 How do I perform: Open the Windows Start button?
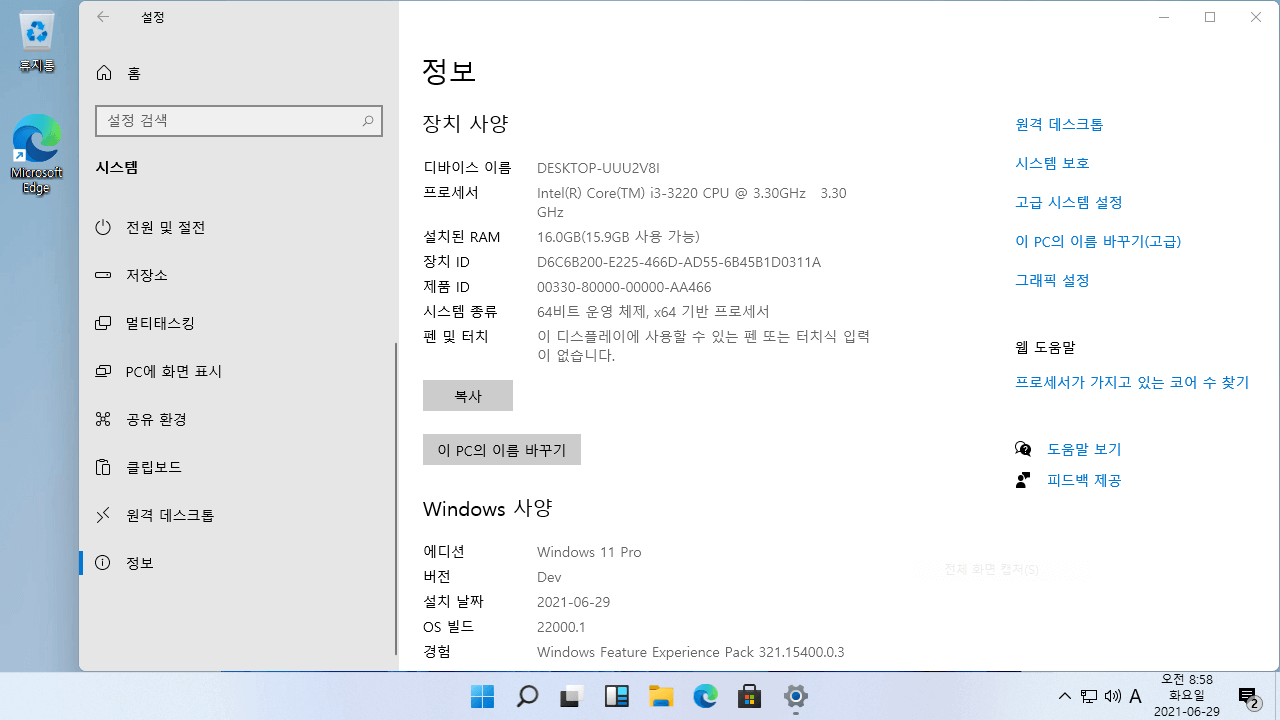pyautogui.click(x=482, y=696)
